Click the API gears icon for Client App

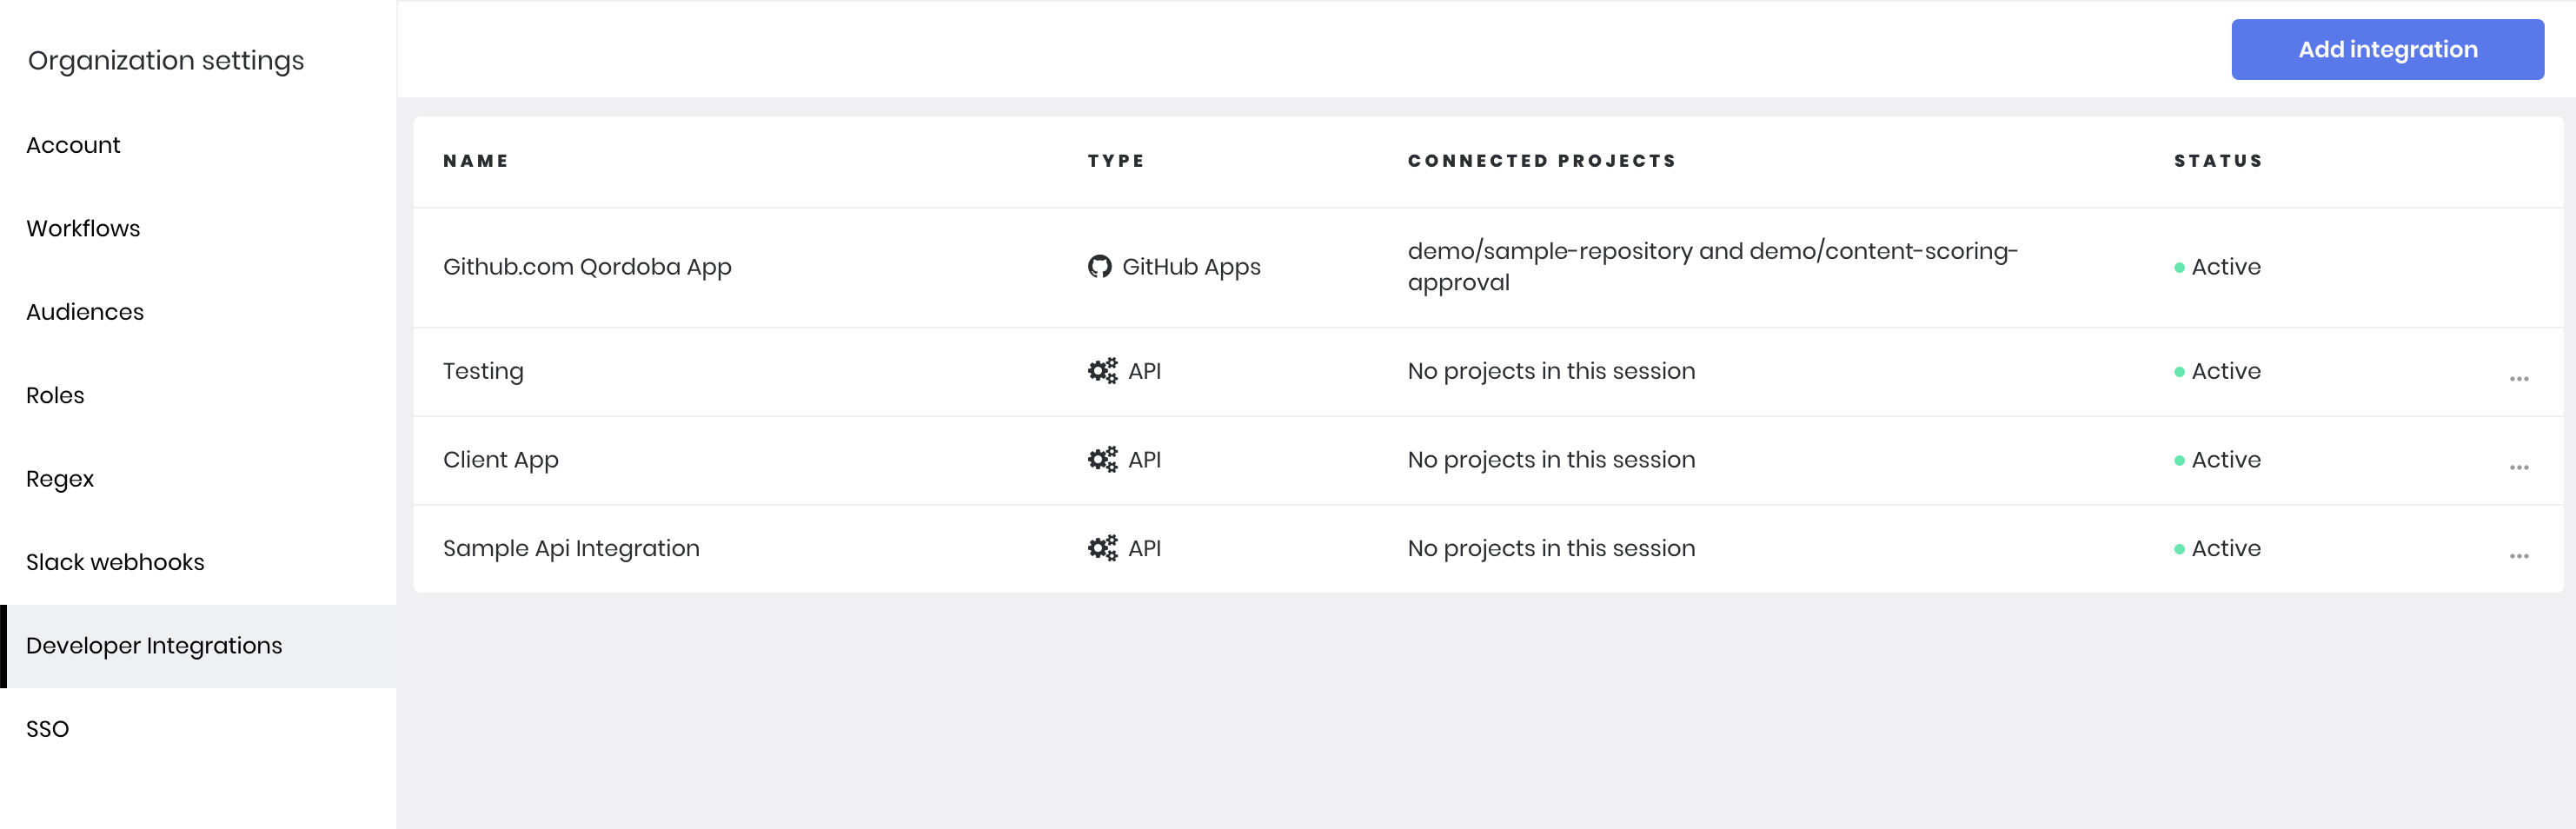(x=1102, y=460)
